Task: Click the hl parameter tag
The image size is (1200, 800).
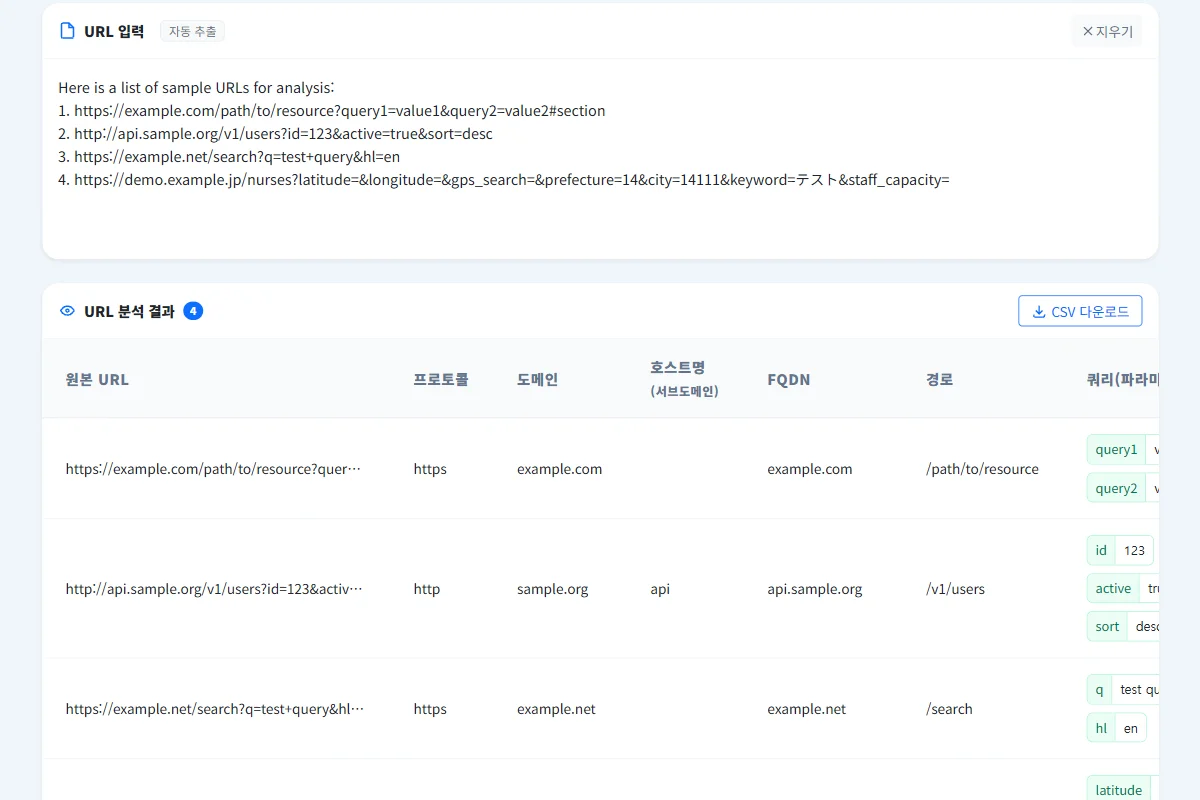Action: tap(1101, 728)
